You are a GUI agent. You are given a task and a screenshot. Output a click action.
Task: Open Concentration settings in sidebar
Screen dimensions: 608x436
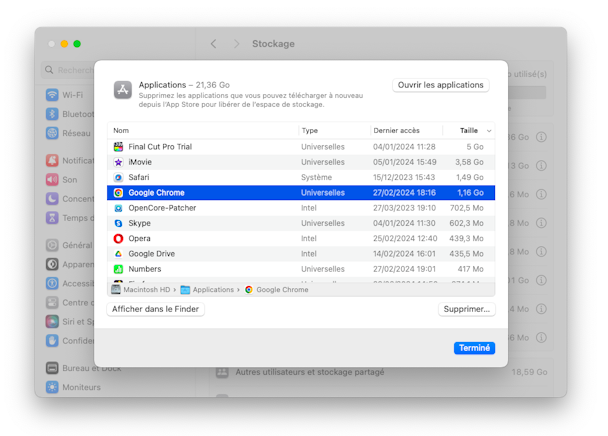(x=70, y=199)
